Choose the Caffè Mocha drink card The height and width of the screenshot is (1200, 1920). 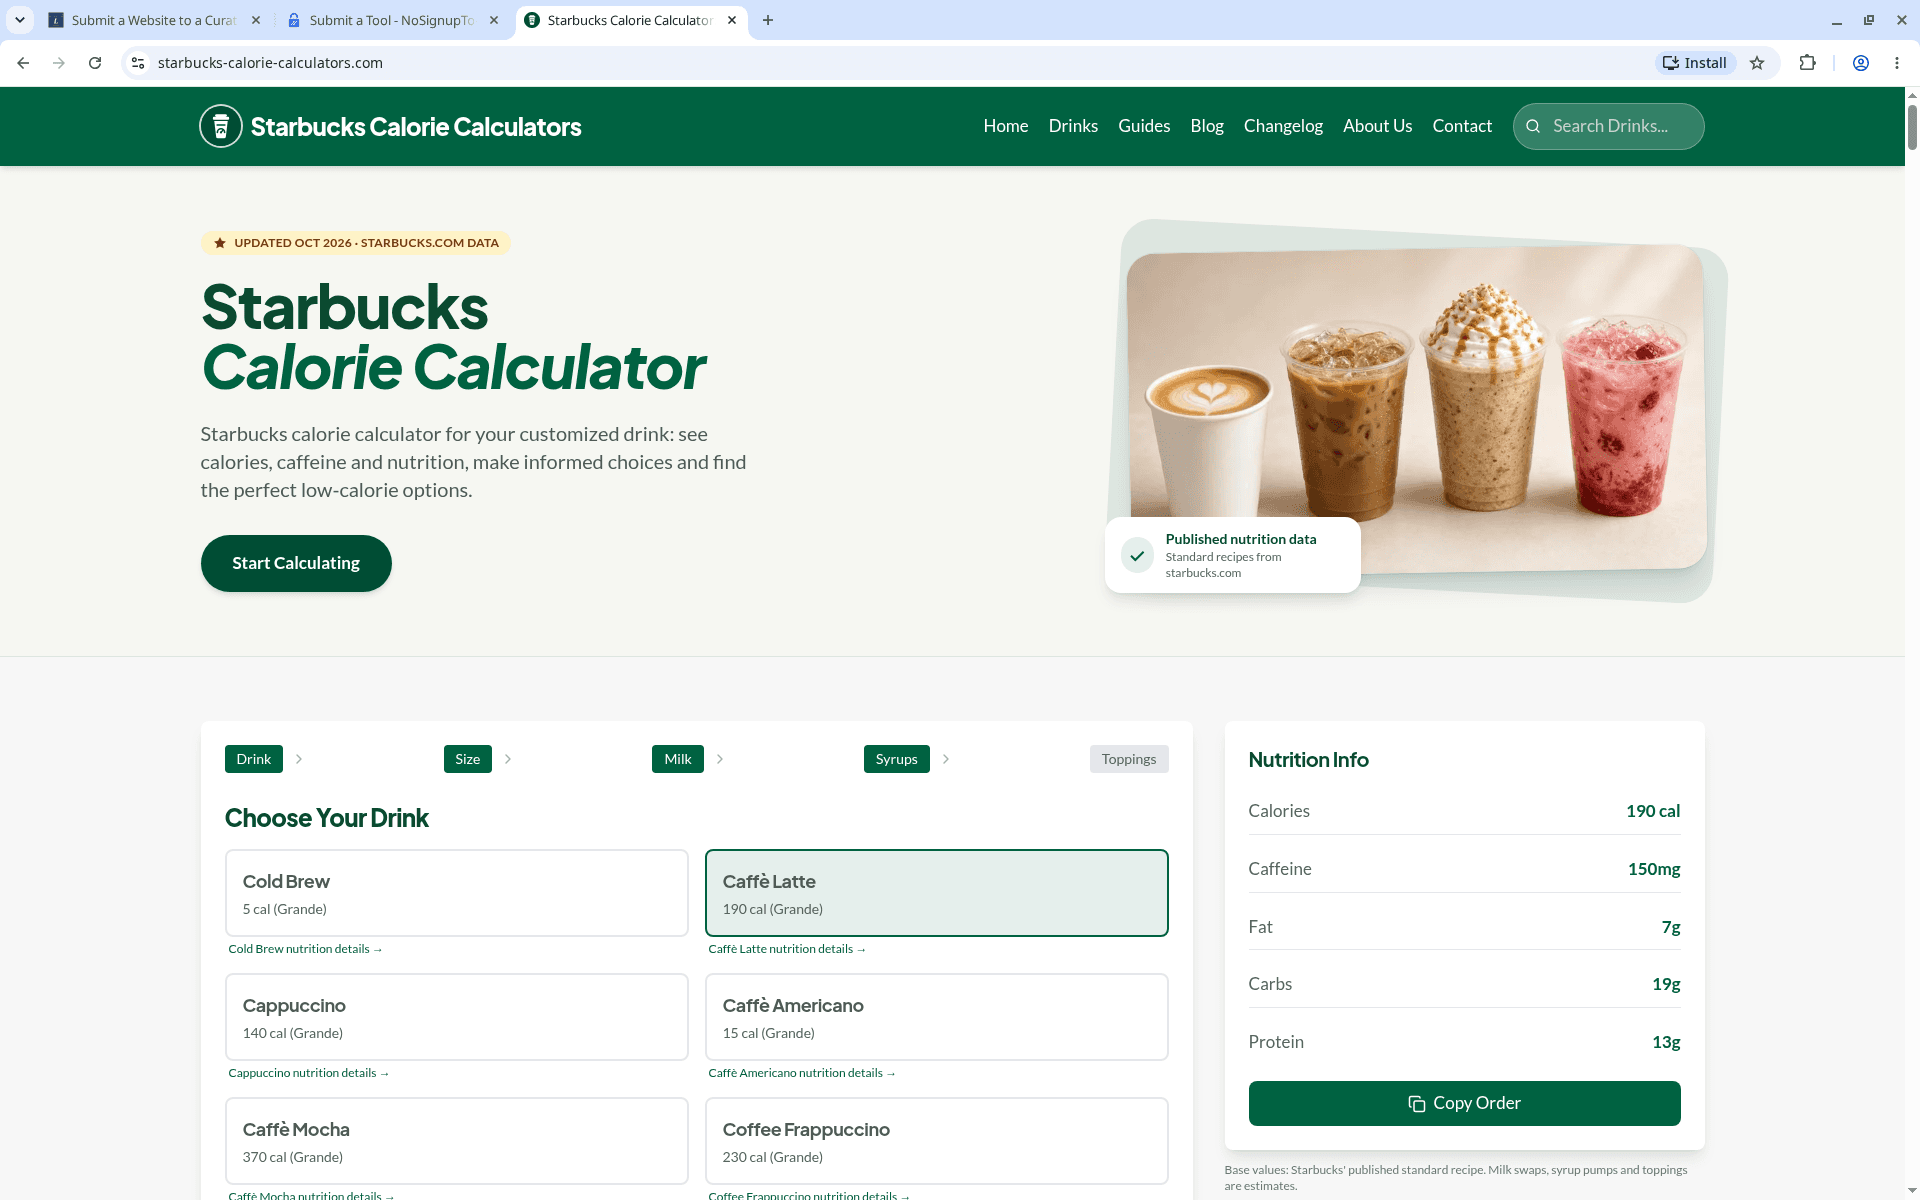pyautogui.click(x=457, y=1141)
